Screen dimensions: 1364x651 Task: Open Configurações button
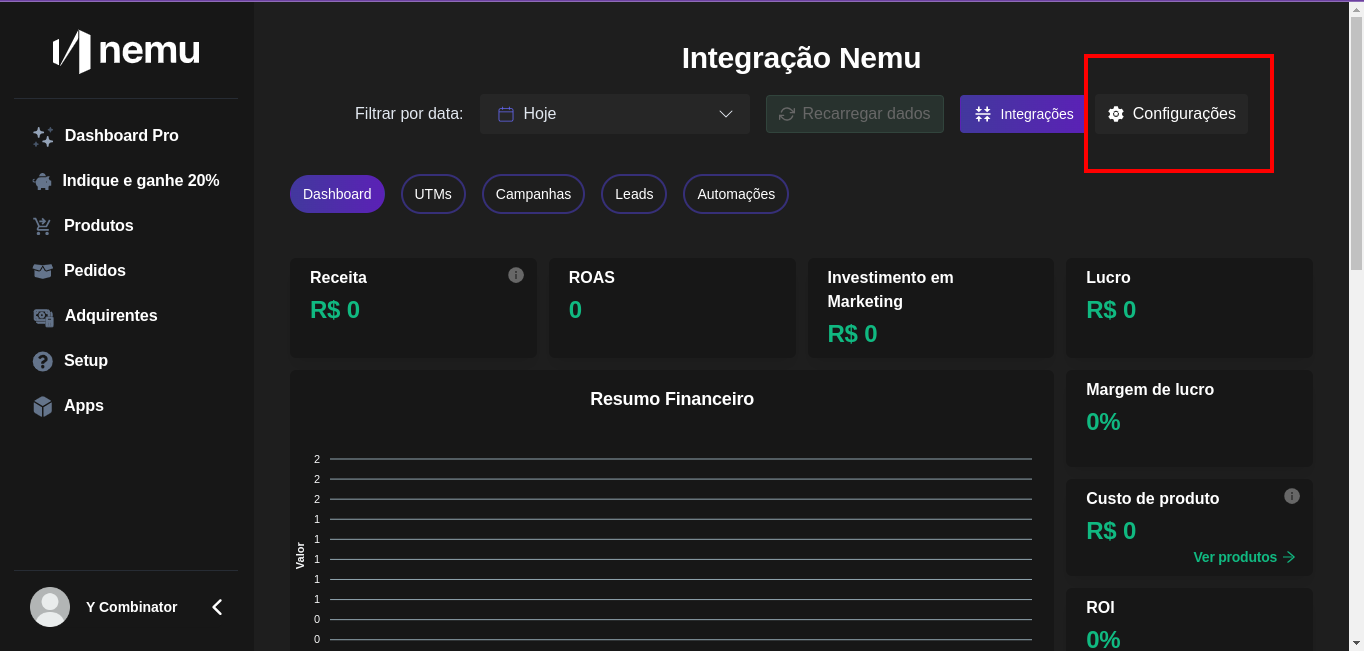tap(1171, 114)
